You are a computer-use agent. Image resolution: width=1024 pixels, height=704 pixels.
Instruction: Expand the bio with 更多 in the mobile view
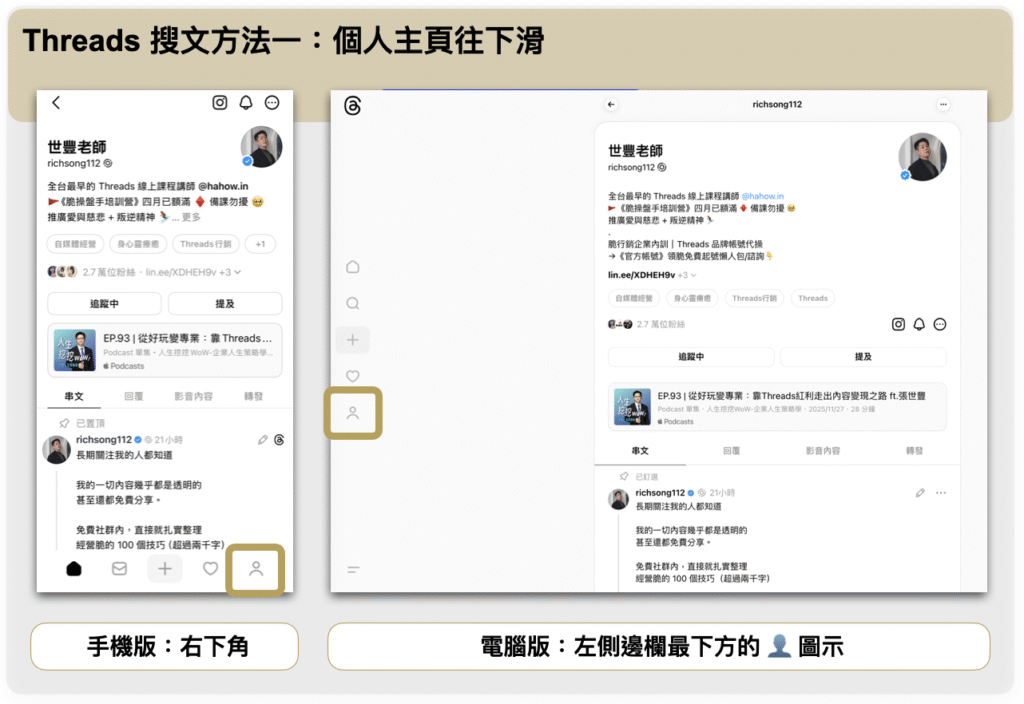190,217
